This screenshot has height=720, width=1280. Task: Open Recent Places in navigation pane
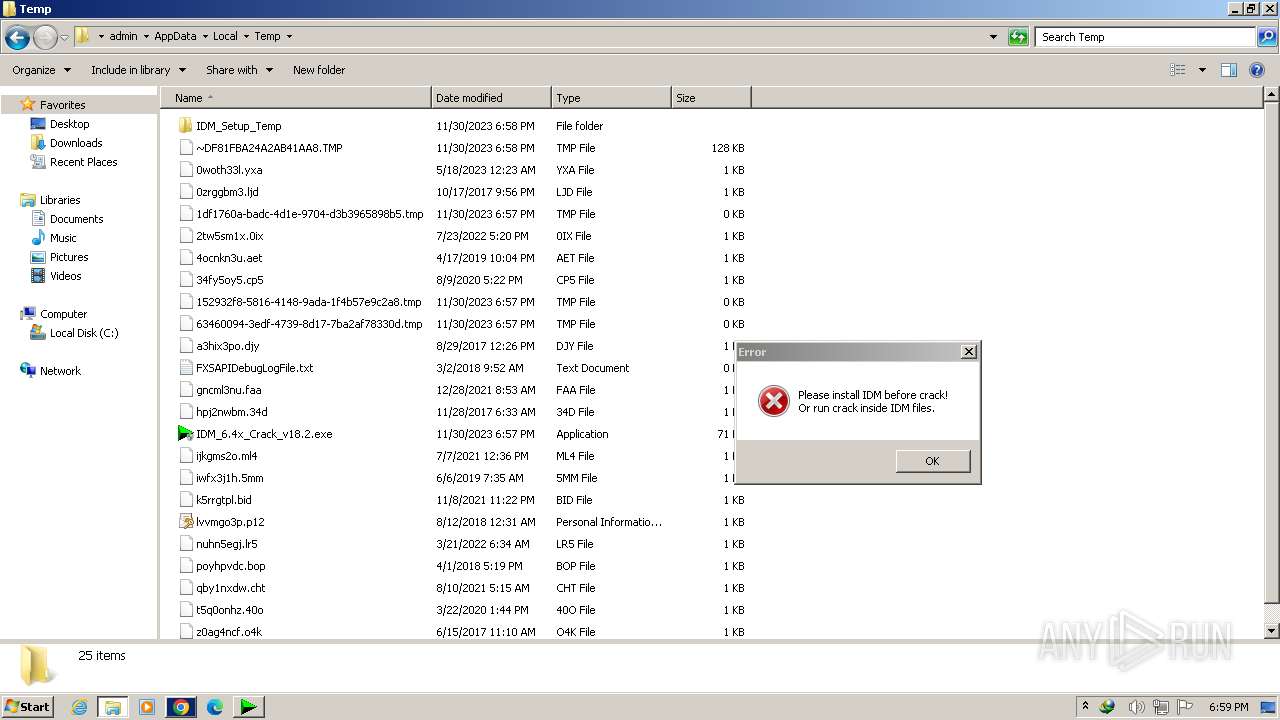click(83, 162)
